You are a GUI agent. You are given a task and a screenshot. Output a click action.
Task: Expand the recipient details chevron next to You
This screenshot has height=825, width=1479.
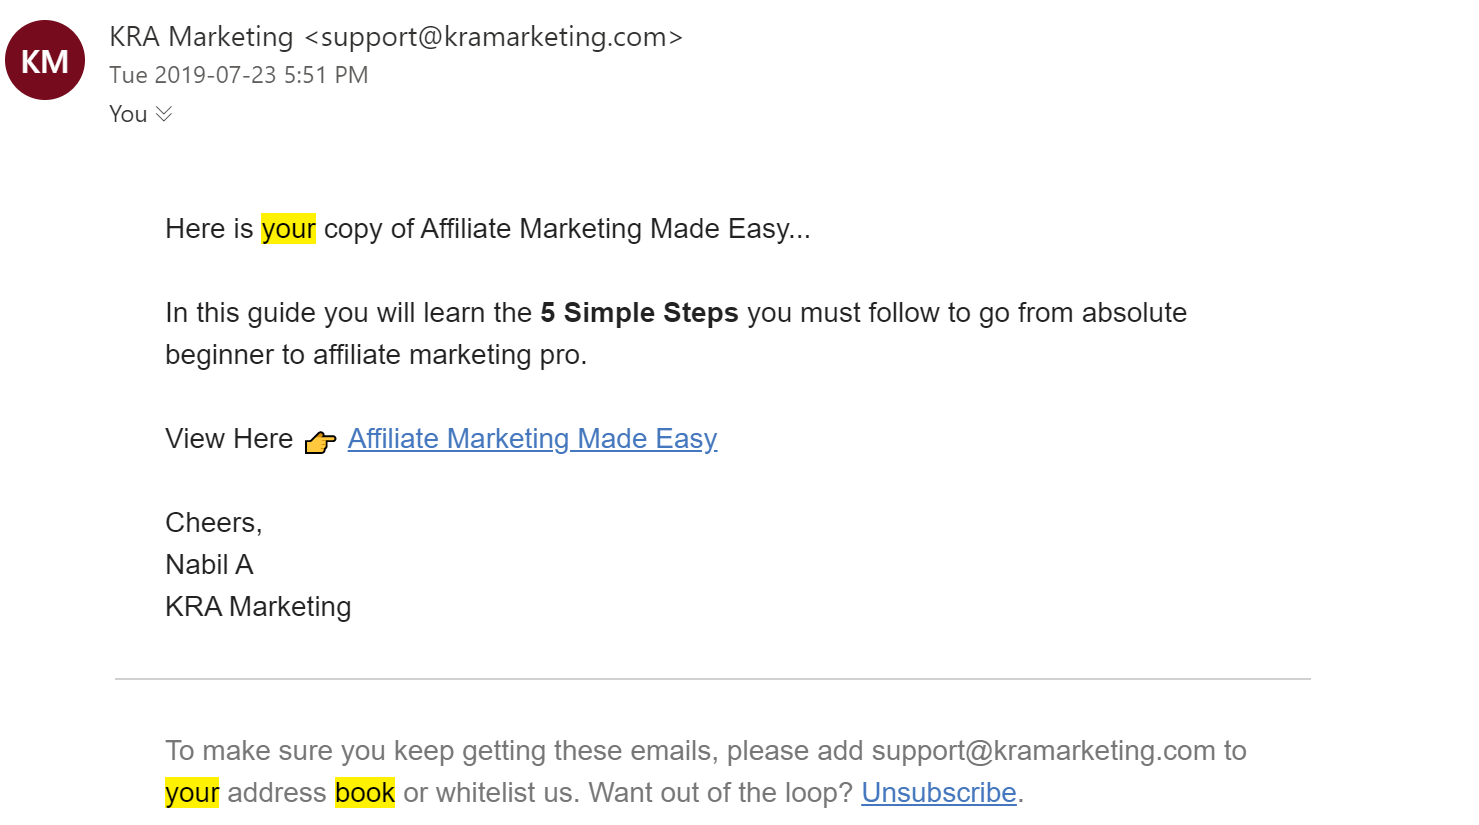point(164,114)
